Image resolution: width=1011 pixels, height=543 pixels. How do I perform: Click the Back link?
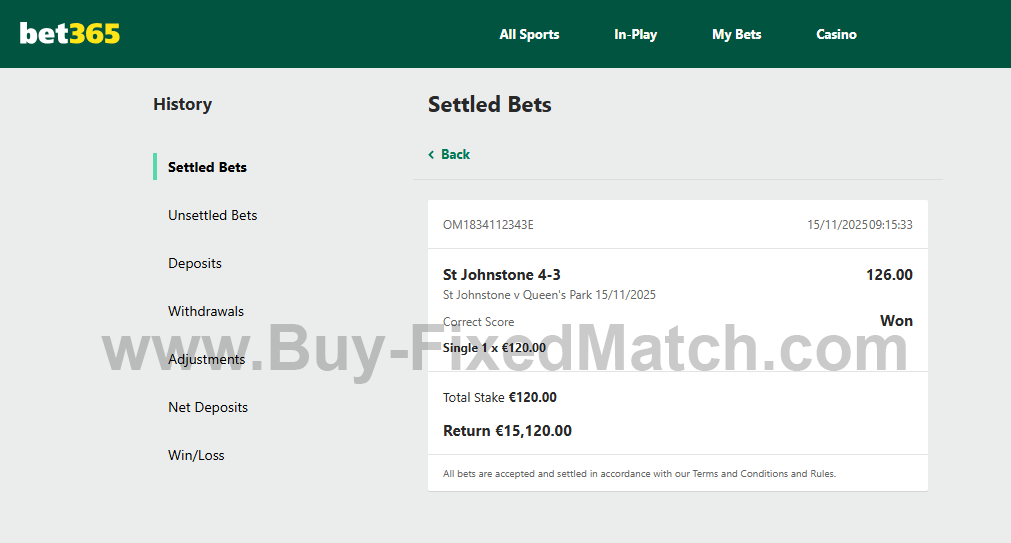click(x=455, y=155)
